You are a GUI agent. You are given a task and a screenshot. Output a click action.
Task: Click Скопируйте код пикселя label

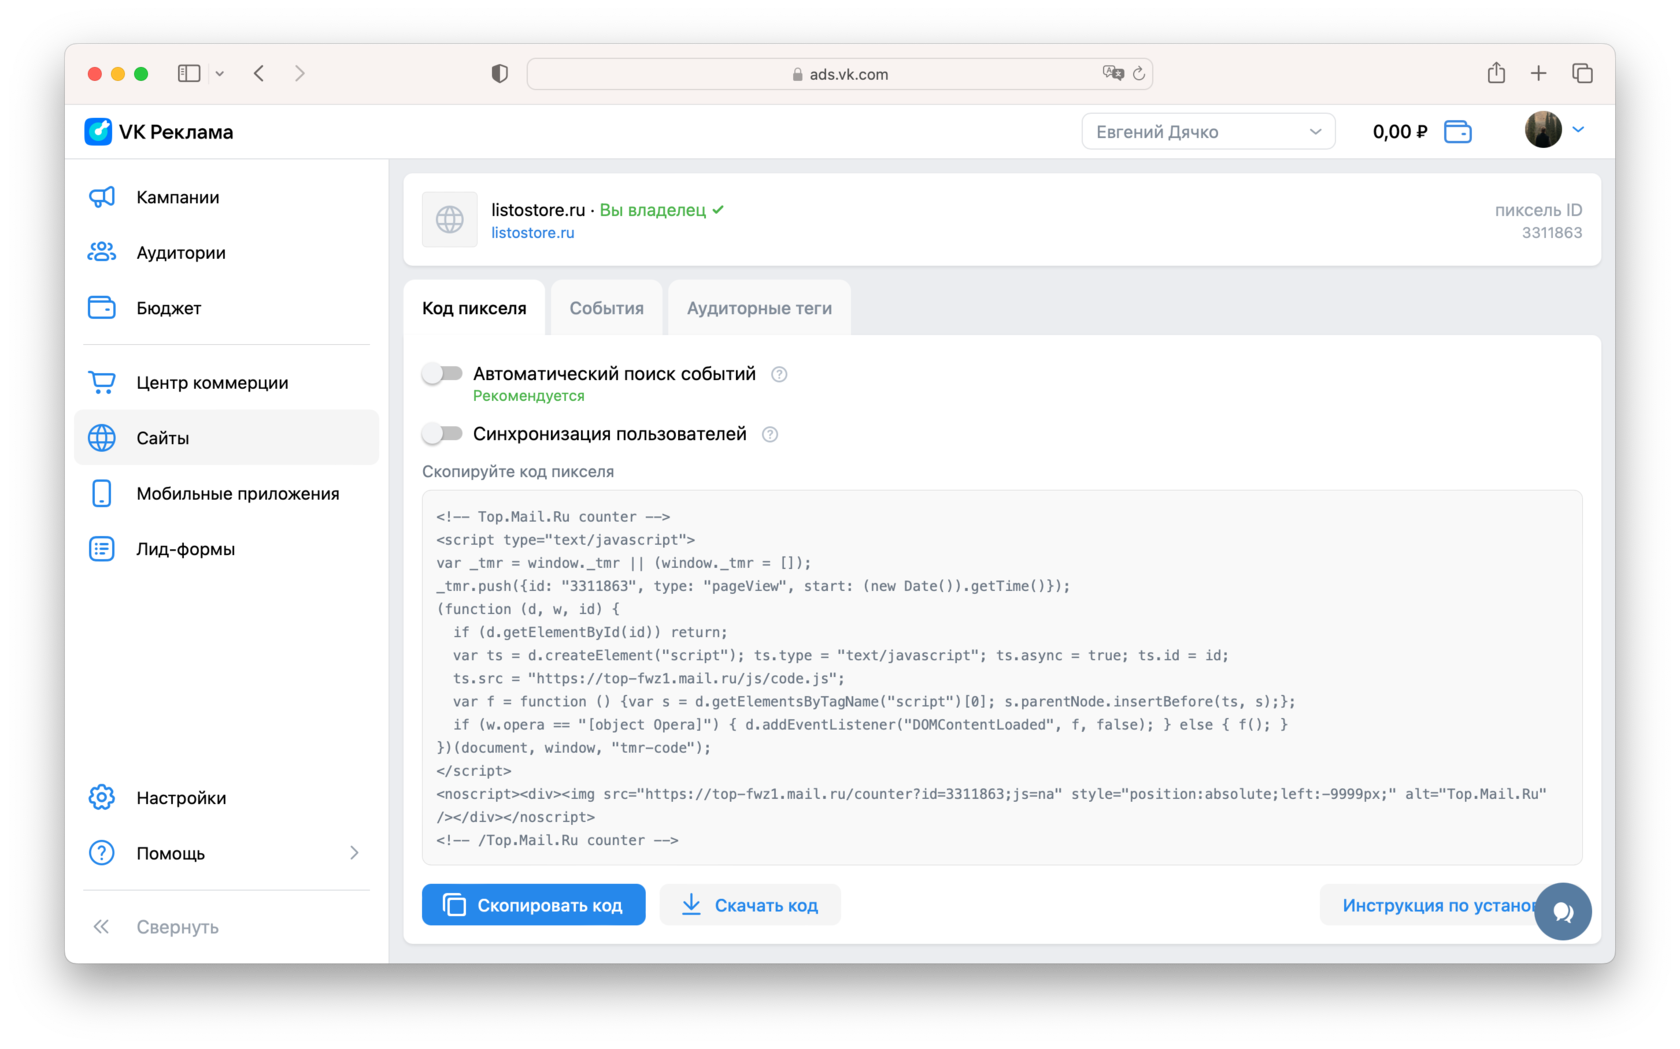[x=518, y=471]
